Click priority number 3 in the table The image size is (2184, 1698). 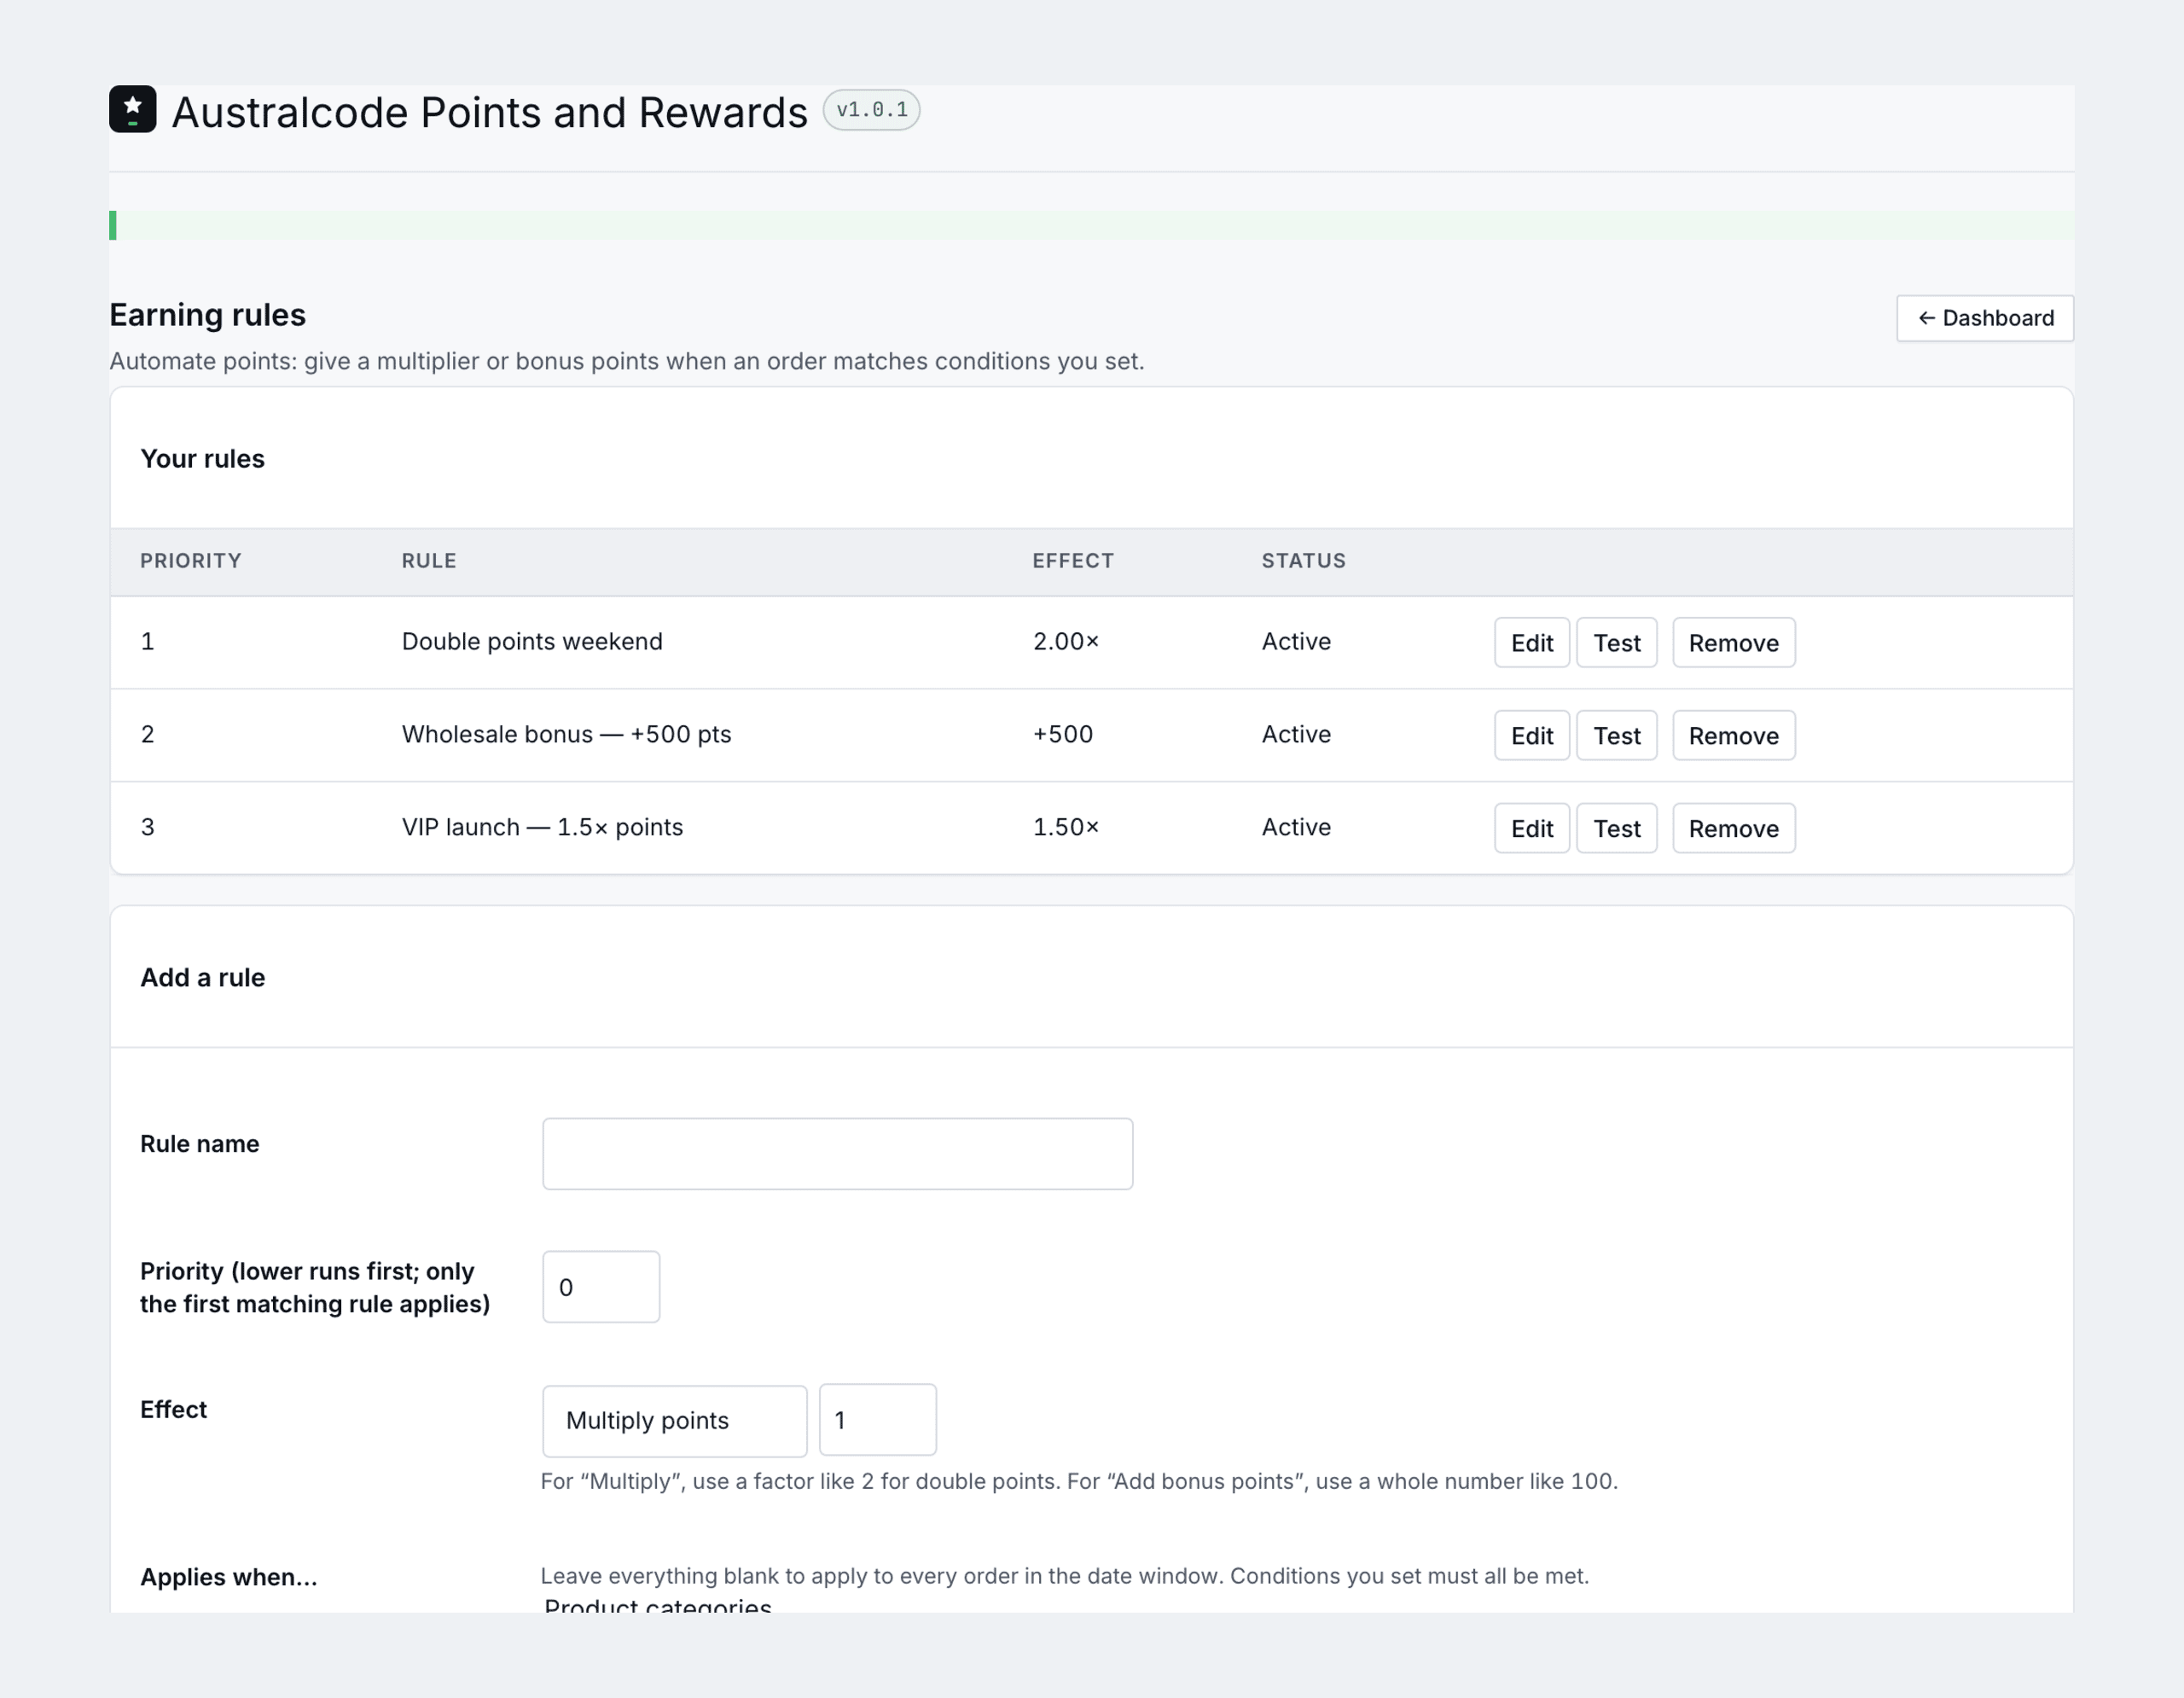[x=148, y=827]
